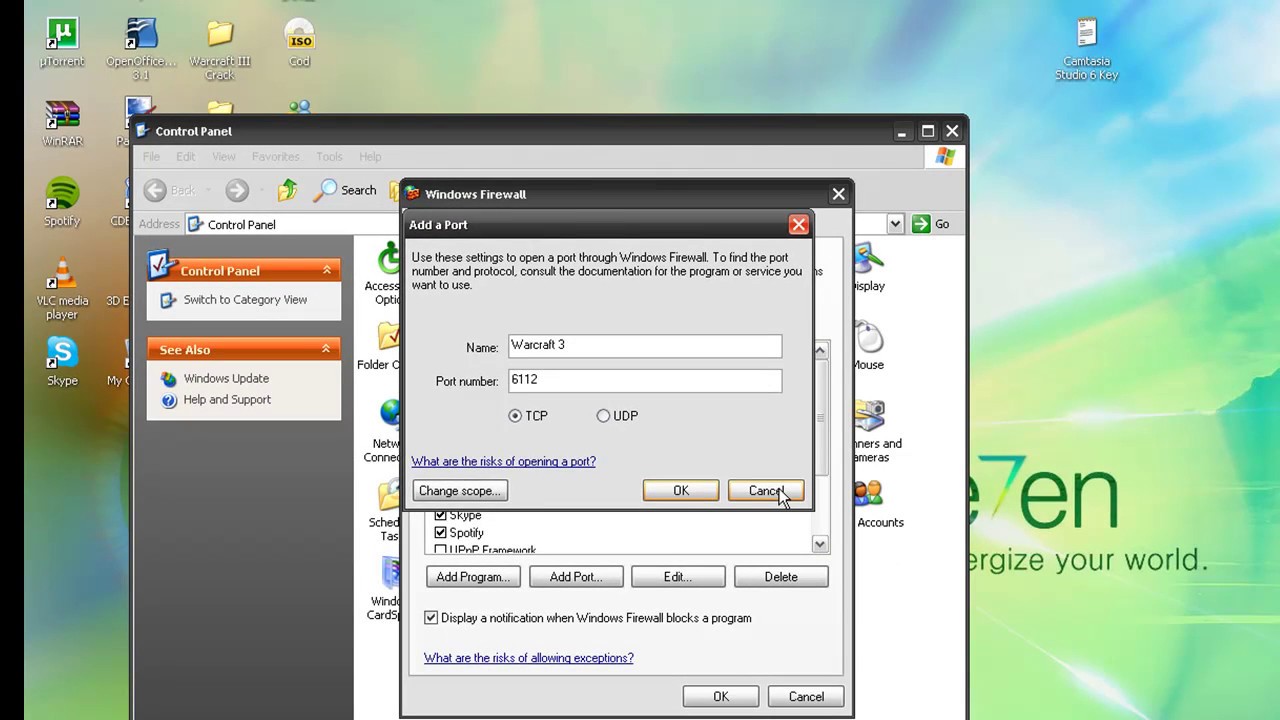The image size is (1280, 720).
Task: Click the Delete button in Windows Firewall
Action: coord(781,577)
